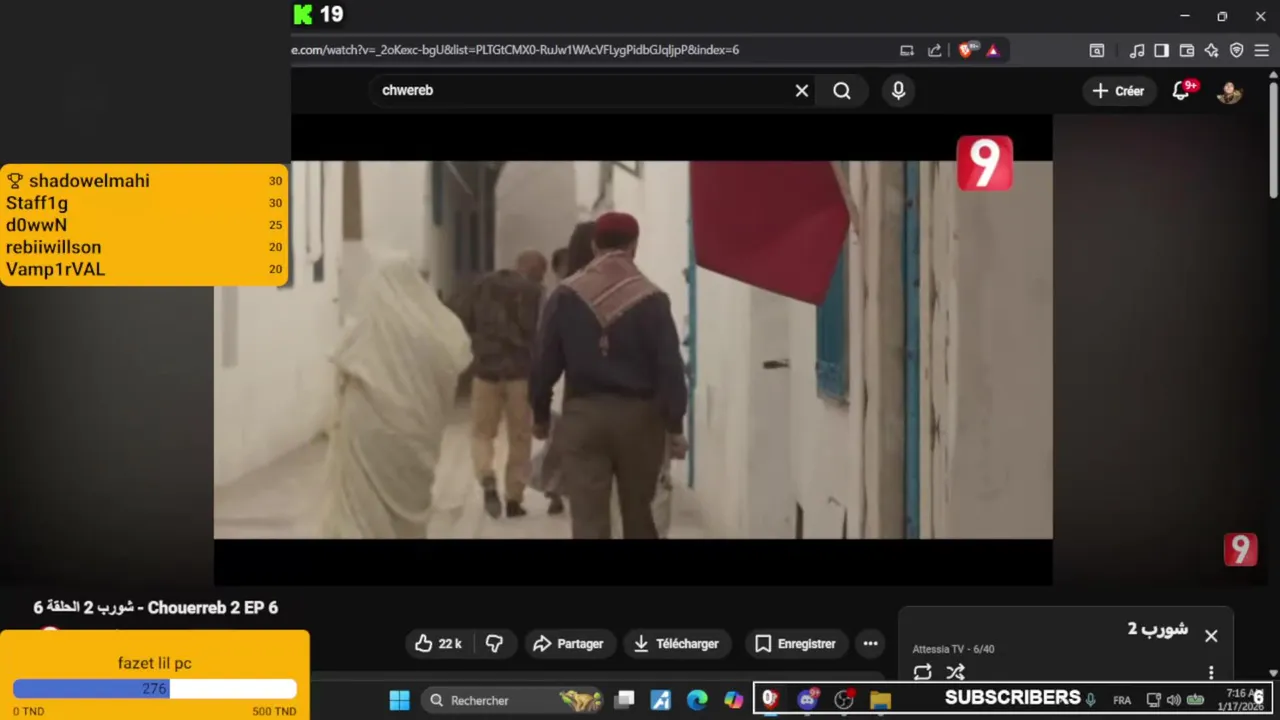Click the Kick logo in the overlay
Image resolution: width=1280 pixels, height=720 pixels.
(x=303, y=15)
